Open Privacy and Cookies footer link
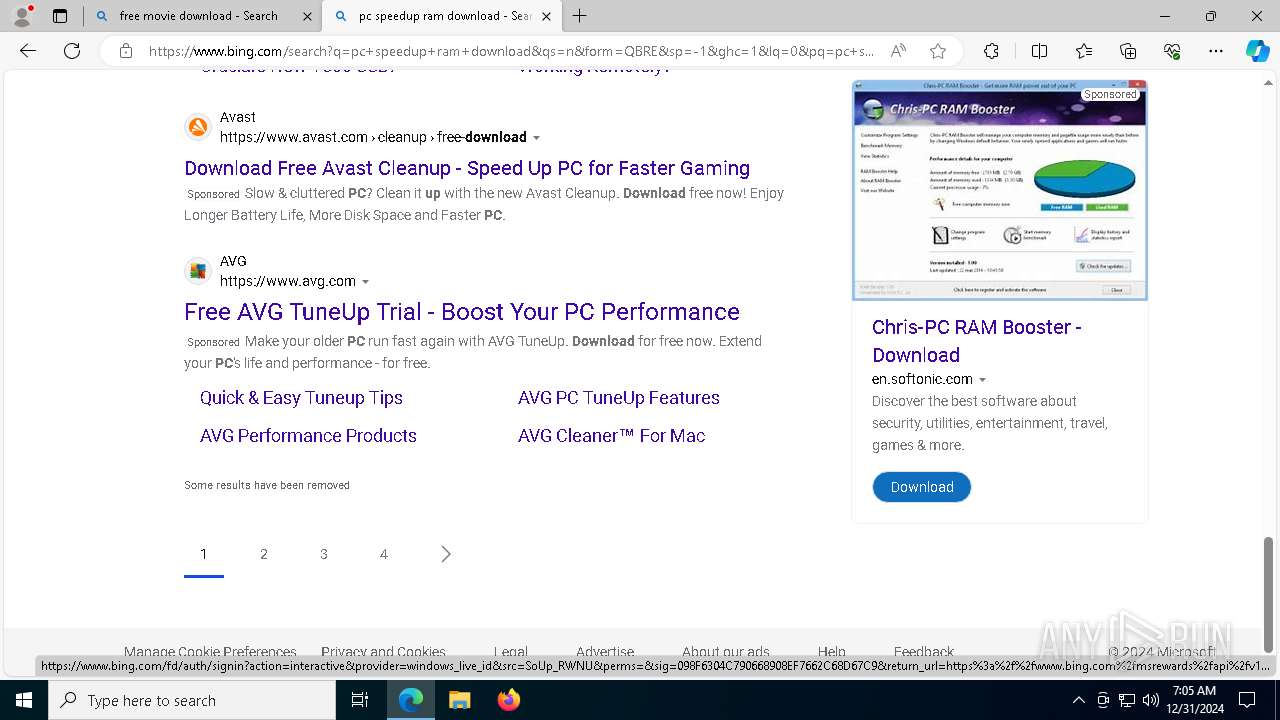 tap(383, 651)
